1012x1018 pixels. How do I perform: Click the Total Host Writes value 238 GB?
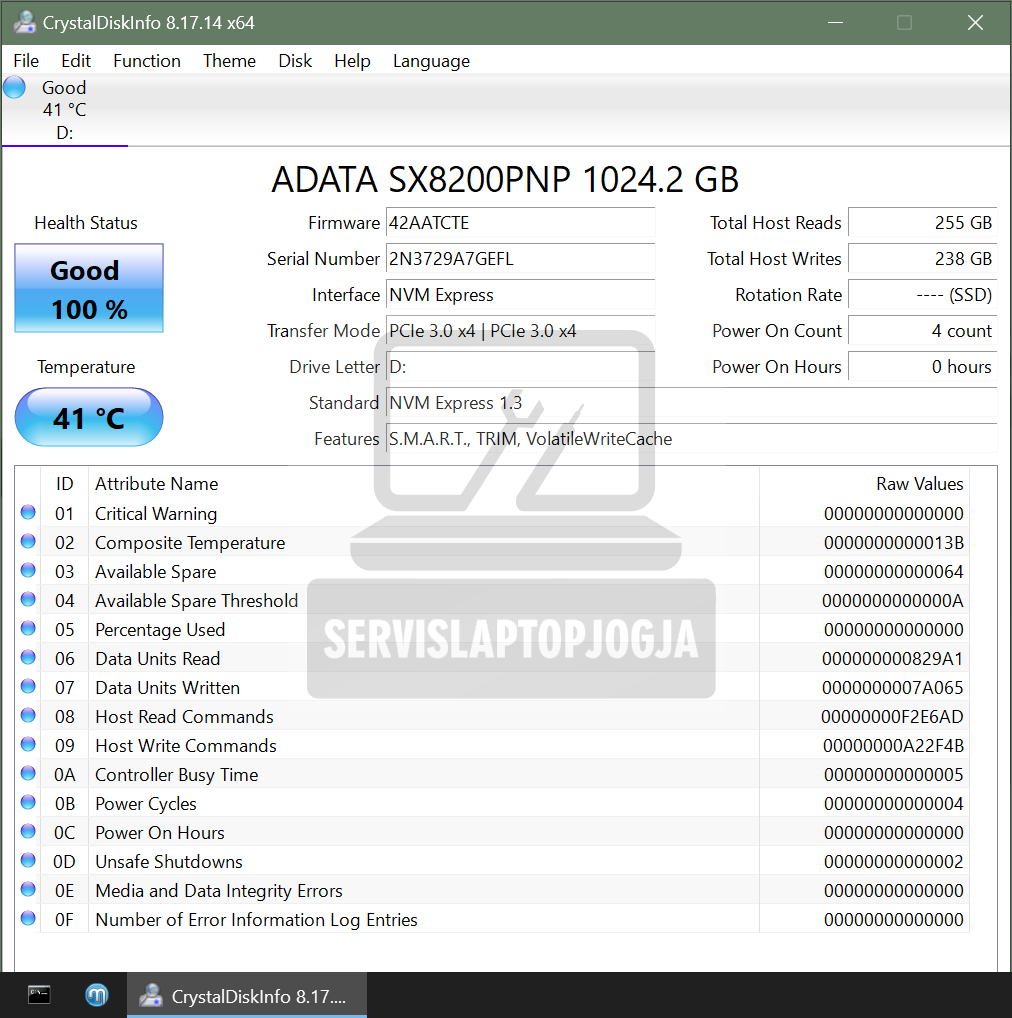pyautogui.click(x=922, y=259)
